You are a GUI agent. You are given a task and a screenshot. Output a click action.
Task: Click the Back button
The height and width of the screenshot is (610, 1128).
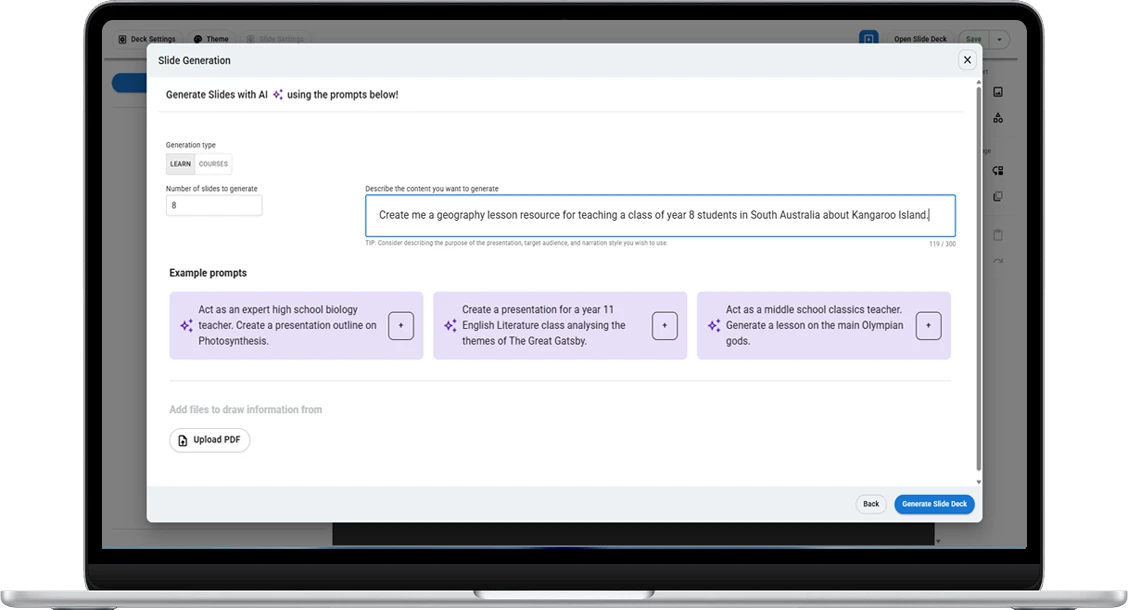[871, 504]
